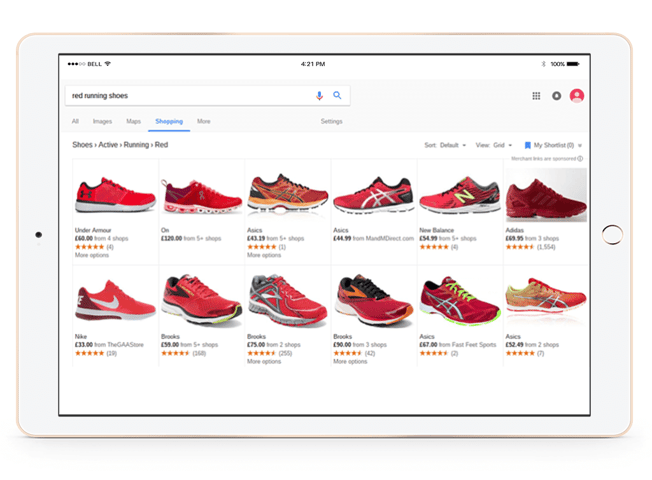Viewport: 652px width, 480px height.
Task: Open the £67.00 Asics shoe image
Action: click(x=460, y=300)
